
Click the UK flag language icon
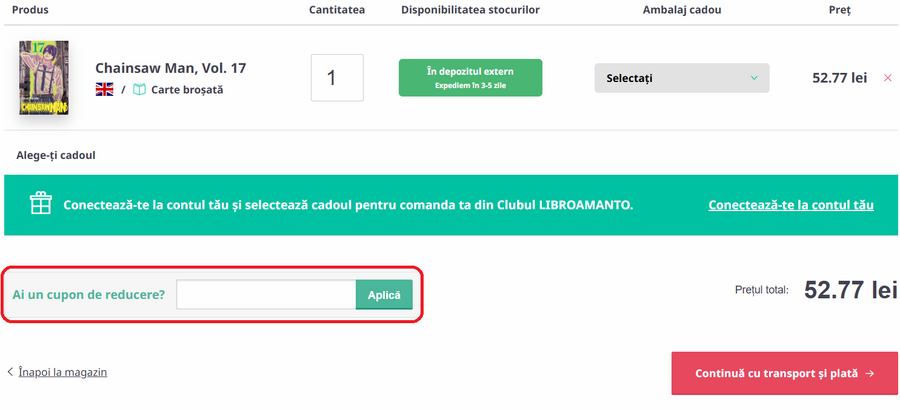104,90
